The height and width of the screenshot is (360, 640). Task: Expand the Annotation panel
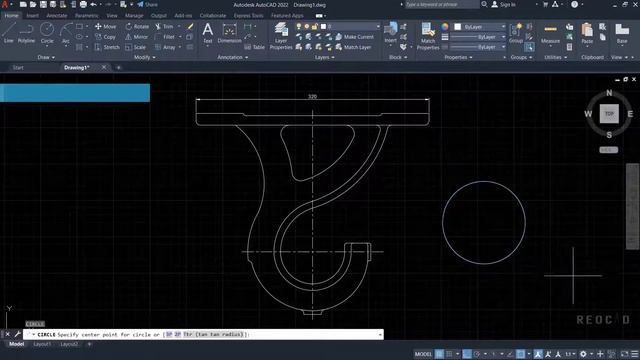232,58
